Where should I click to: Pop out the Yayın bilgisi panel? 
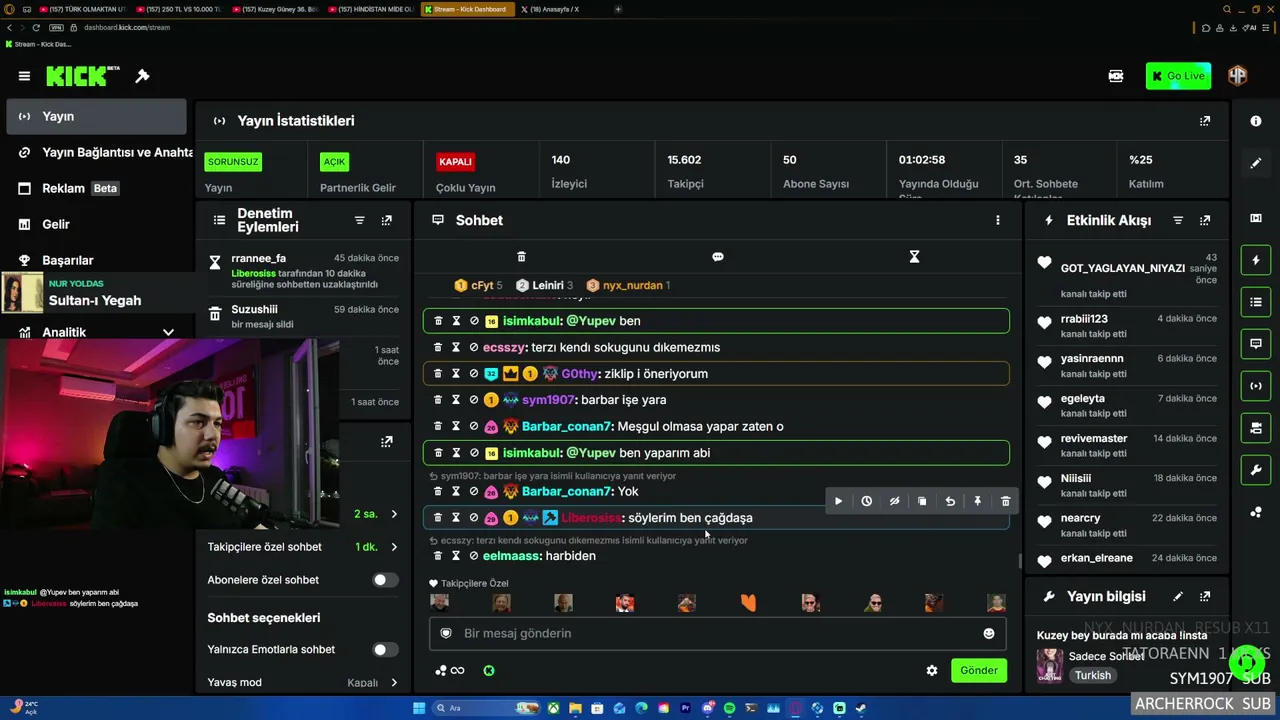[1205, 597]
